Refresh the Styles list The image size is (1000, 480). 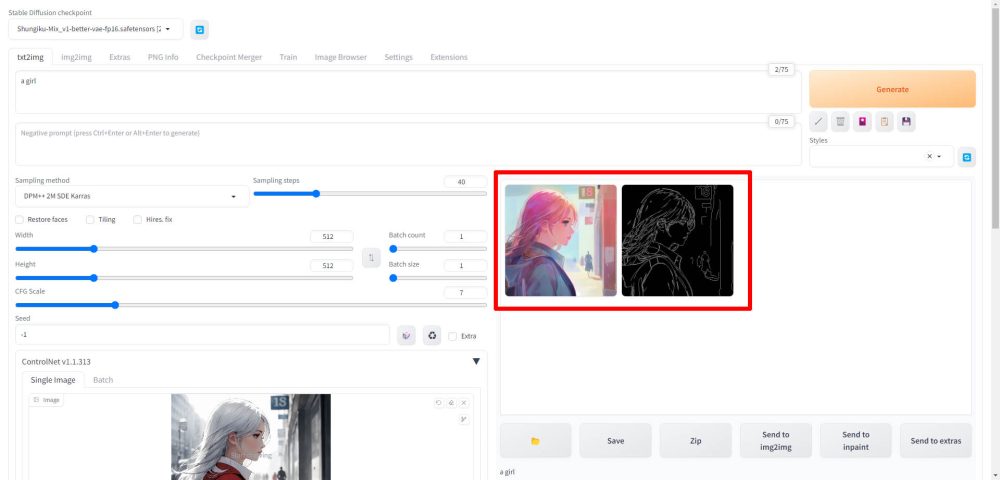966,157
